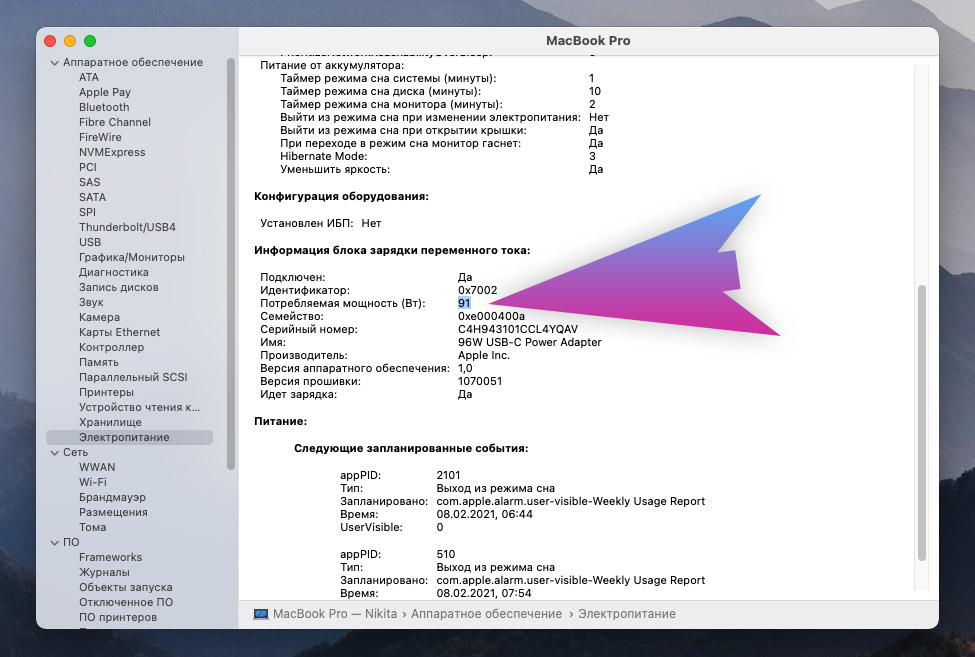This screenshot has width=975, height=657.
Task: Select Bluetooth in the sidebar
Action: coord(104,107)
